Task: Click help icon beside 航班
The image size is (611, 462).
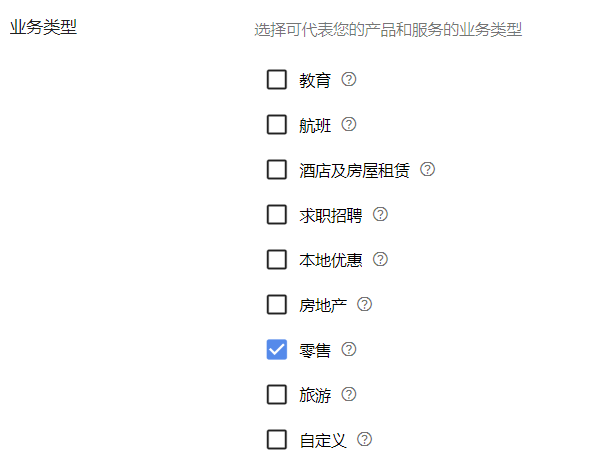Action: 349,125
